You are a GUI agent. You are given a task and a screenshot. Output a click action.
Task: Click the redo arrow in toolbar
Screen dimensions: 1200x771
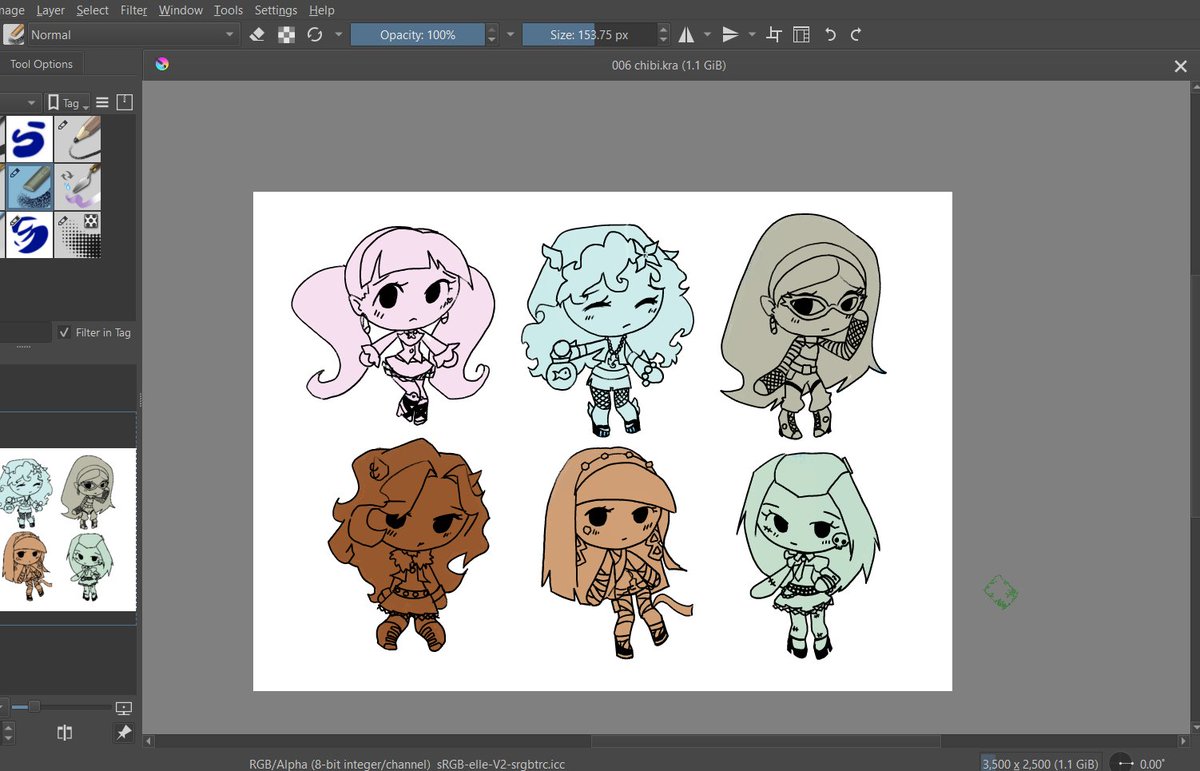856,34
